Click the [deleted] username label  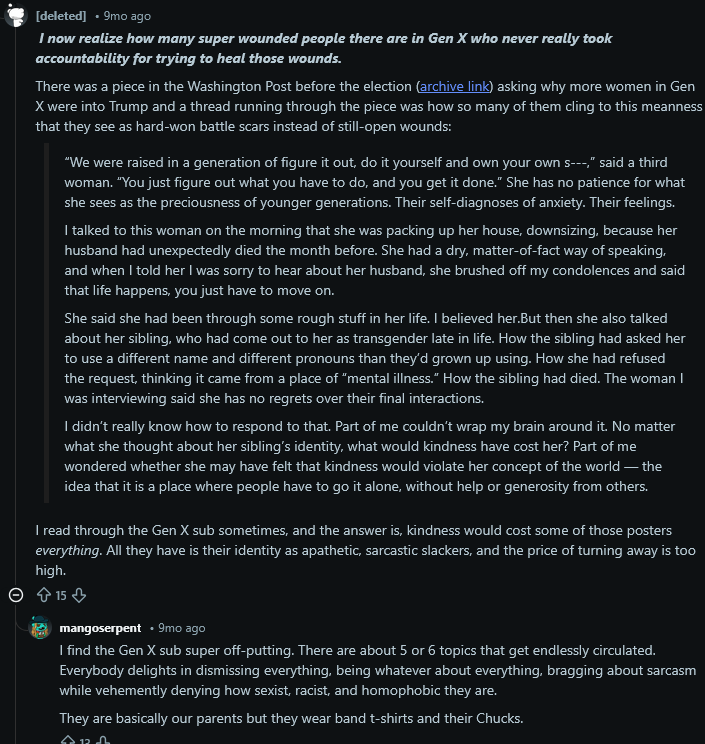tap(61, 16)
